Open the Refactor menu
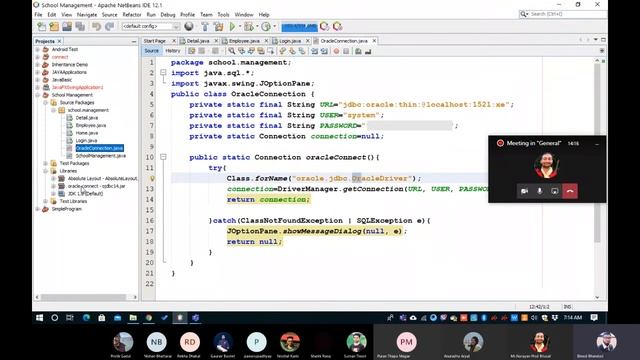The height and width of the screenshot is (360, 640). click(132, 15)
